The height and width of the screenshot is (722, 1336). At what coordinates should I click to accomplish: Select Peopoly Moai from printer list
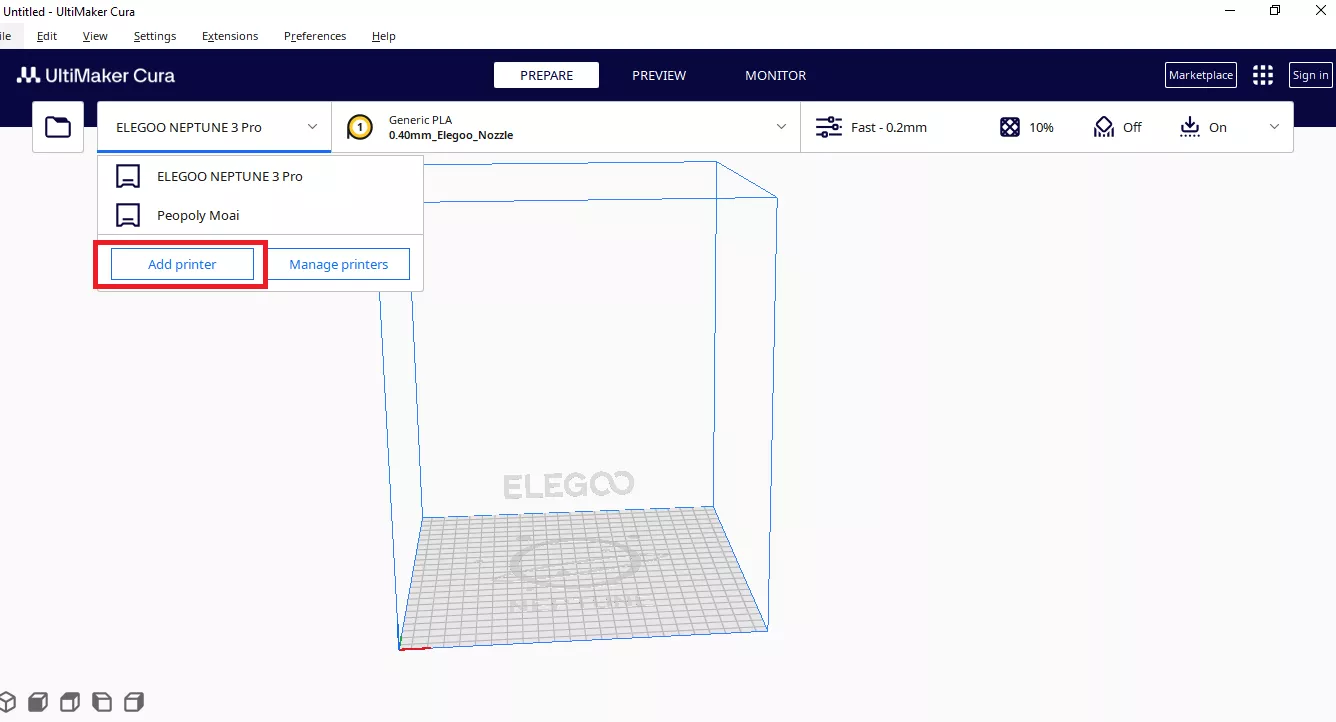coord(198,214)
